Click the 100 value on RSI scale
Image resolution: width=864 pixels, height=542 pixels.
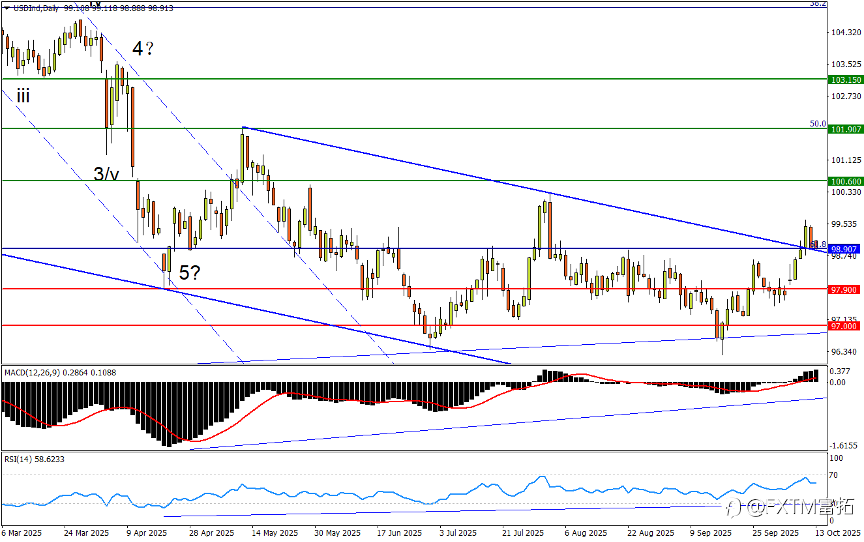tap(837, 459)
